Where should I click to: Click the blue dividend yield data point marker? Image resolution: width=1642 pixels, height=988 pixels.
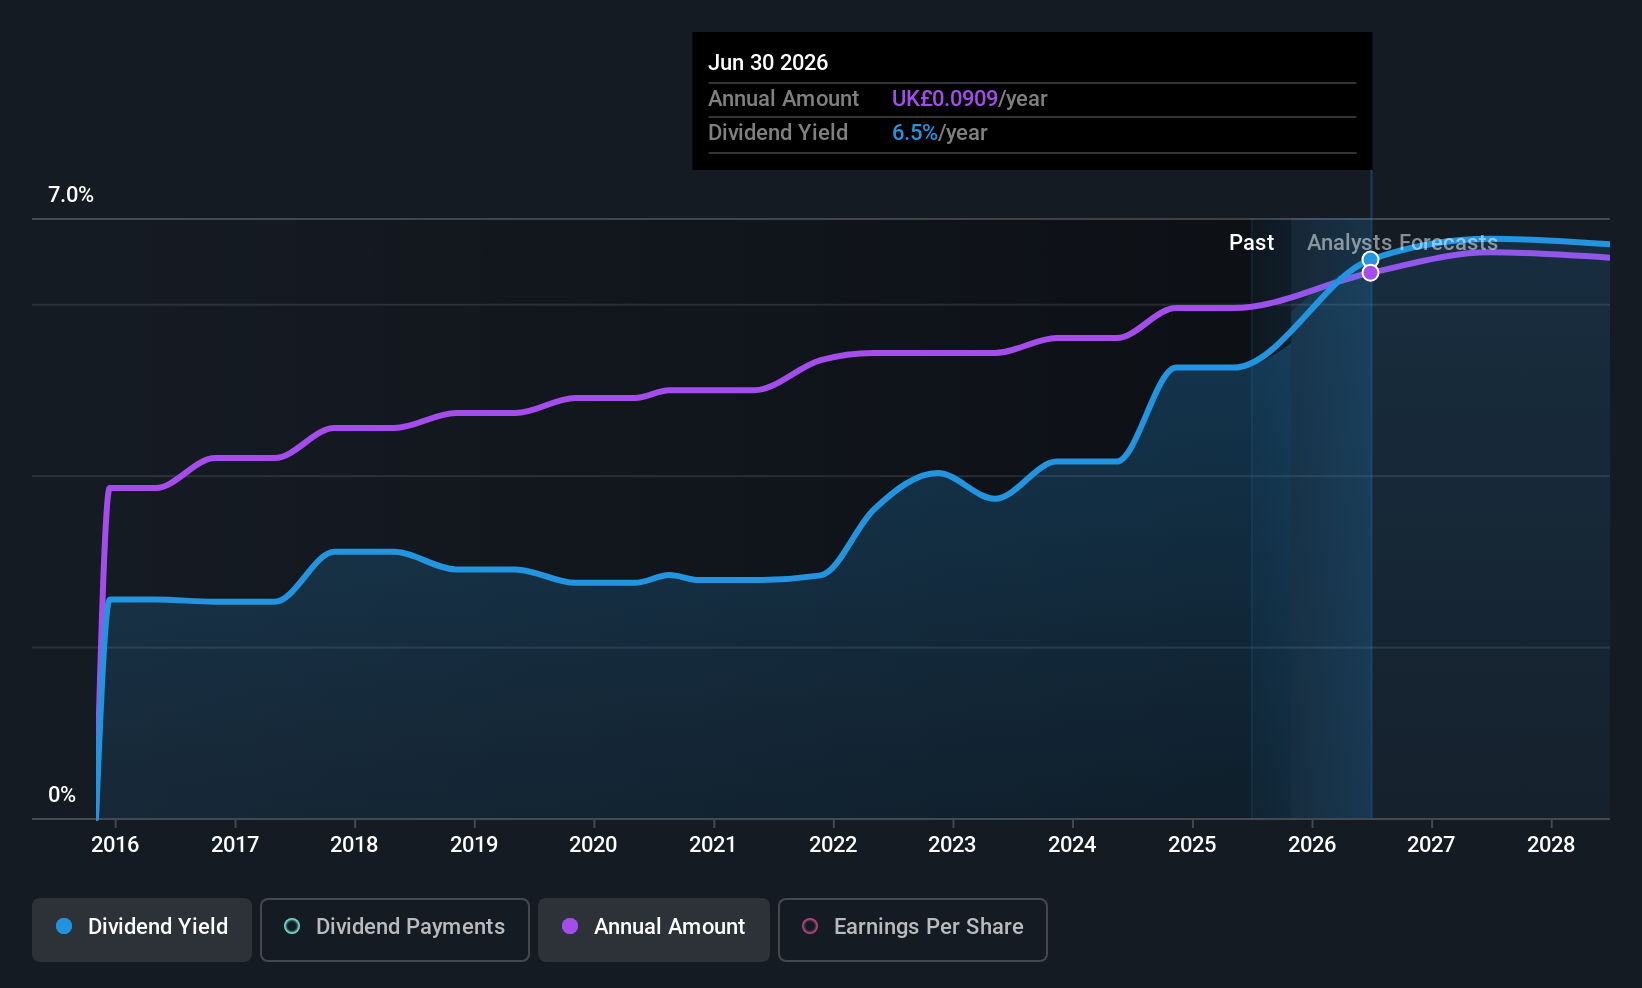(1370, 260)
